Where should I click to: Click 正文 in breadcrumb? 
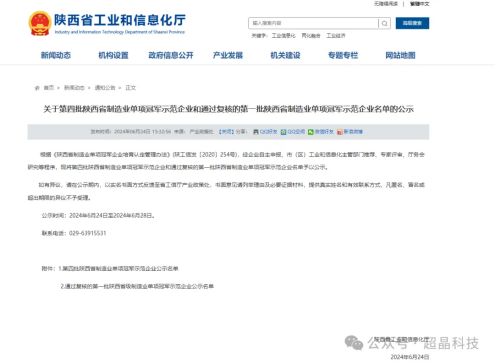(131, 88)
